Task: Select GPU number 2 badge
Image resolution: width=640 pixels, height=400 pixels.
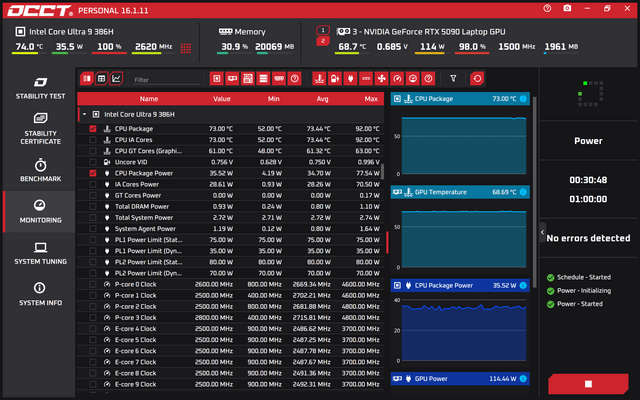Action: 323,41
